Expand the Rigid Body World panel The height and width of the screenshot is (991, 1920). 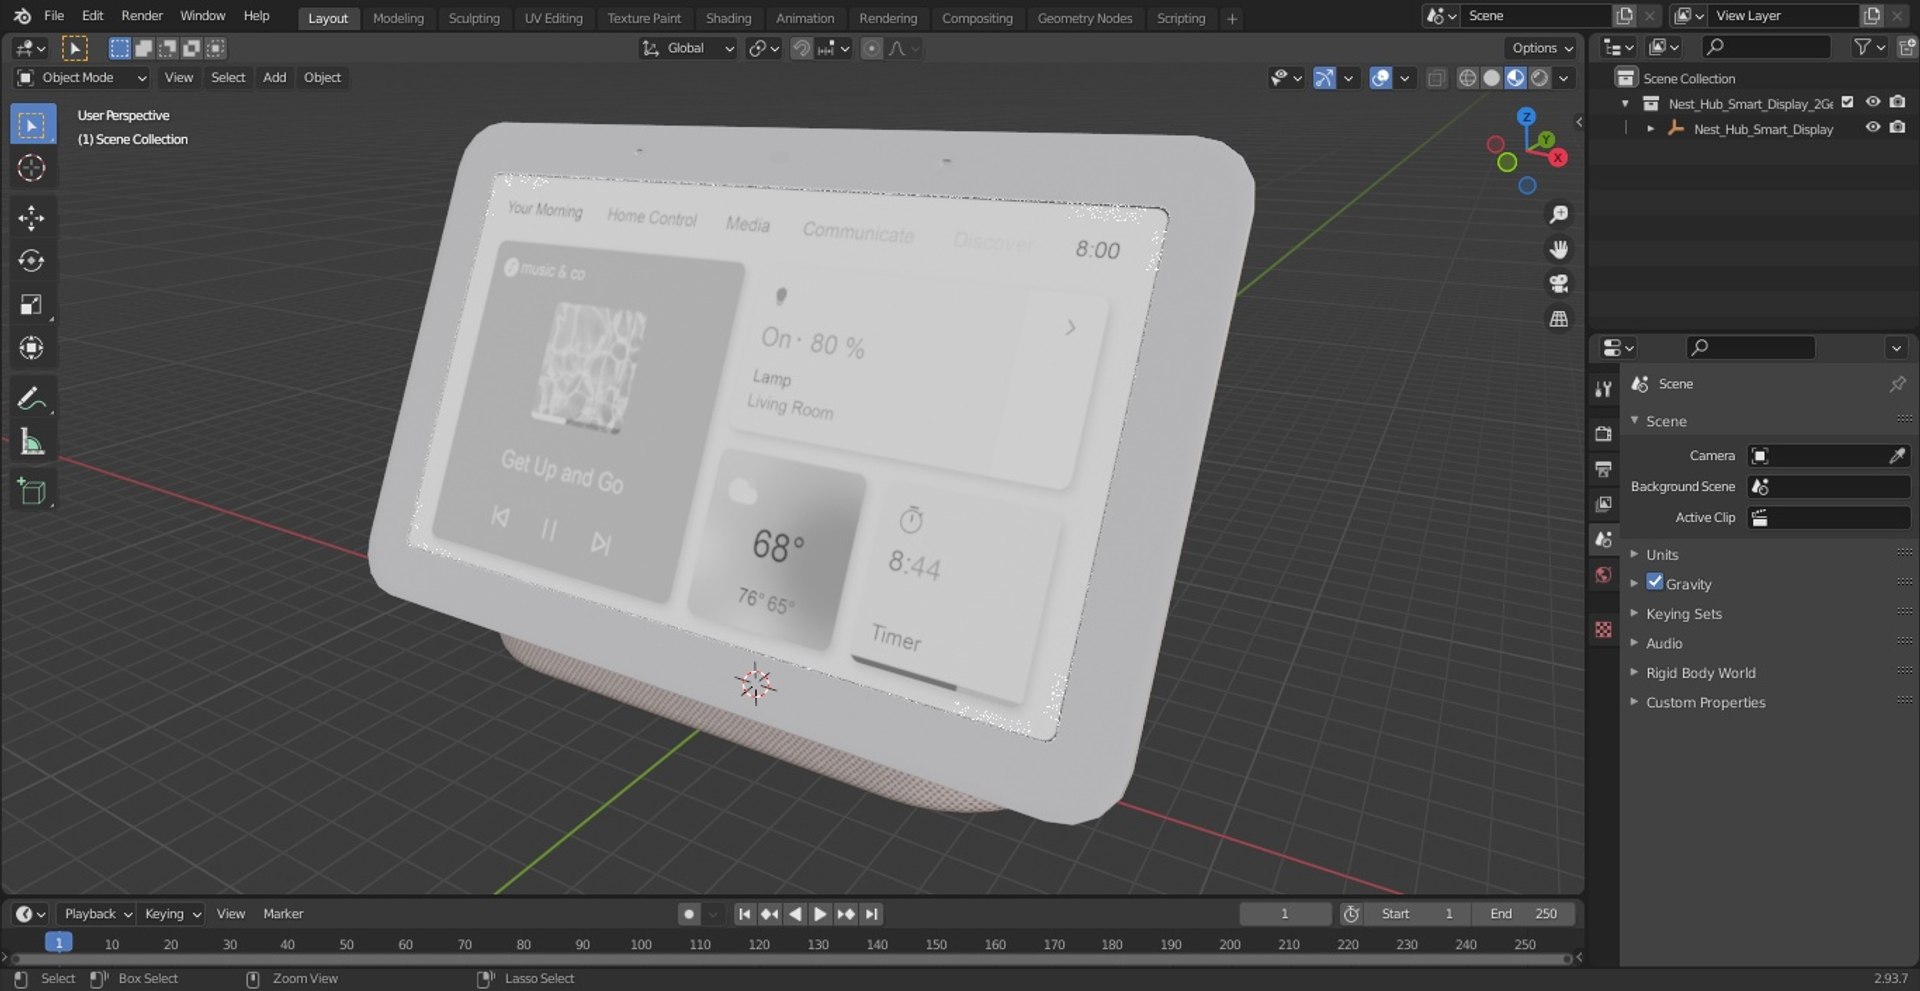pyautogui.click(x=1700, y=673)
